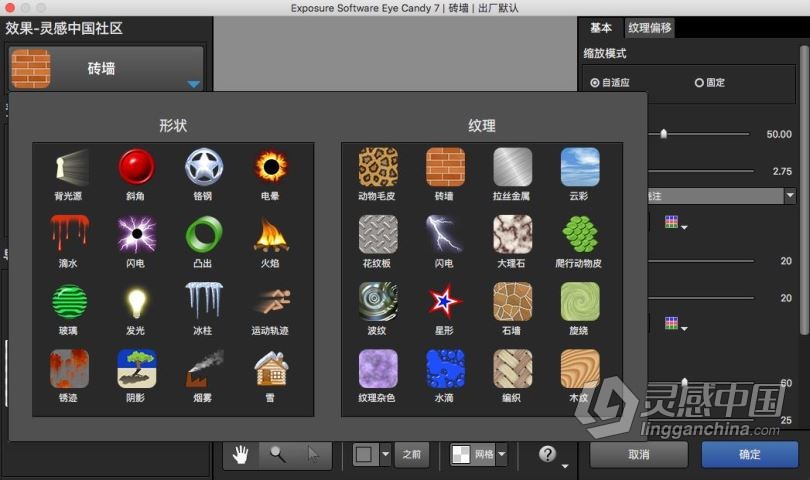Image resolution: width=810 pixels, height=480 pixels.
Task: Select the 滴水 drip effect
Action: (69, 235)
